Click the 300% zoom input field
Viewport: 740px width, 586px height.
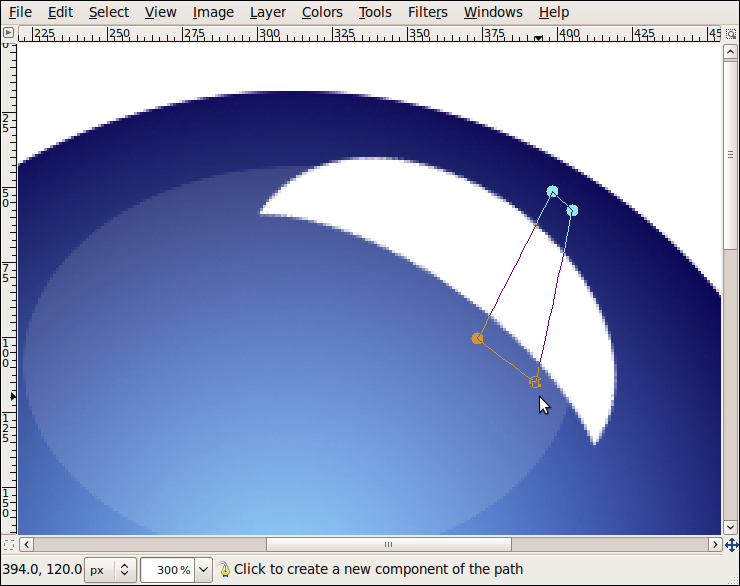point(168,569)
